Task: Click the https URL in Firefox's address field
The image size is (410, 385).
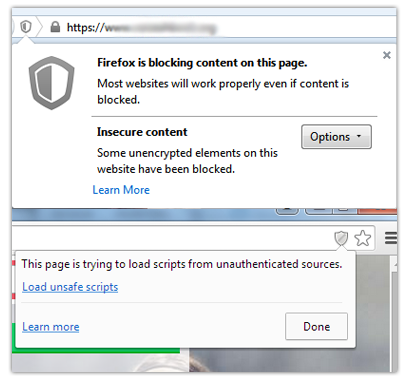Action: tap(141, 28)
